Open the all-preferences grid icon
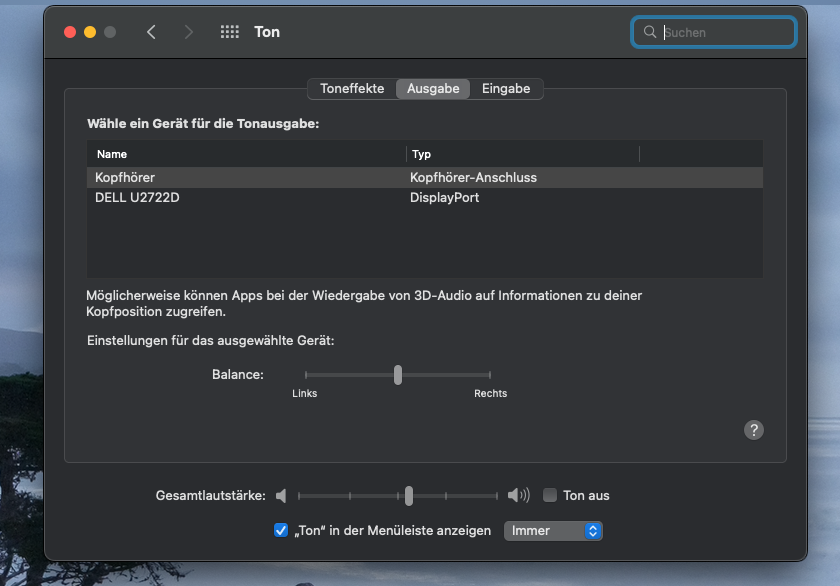This screenshot has width=840, height=586. (x=229, y=32)
